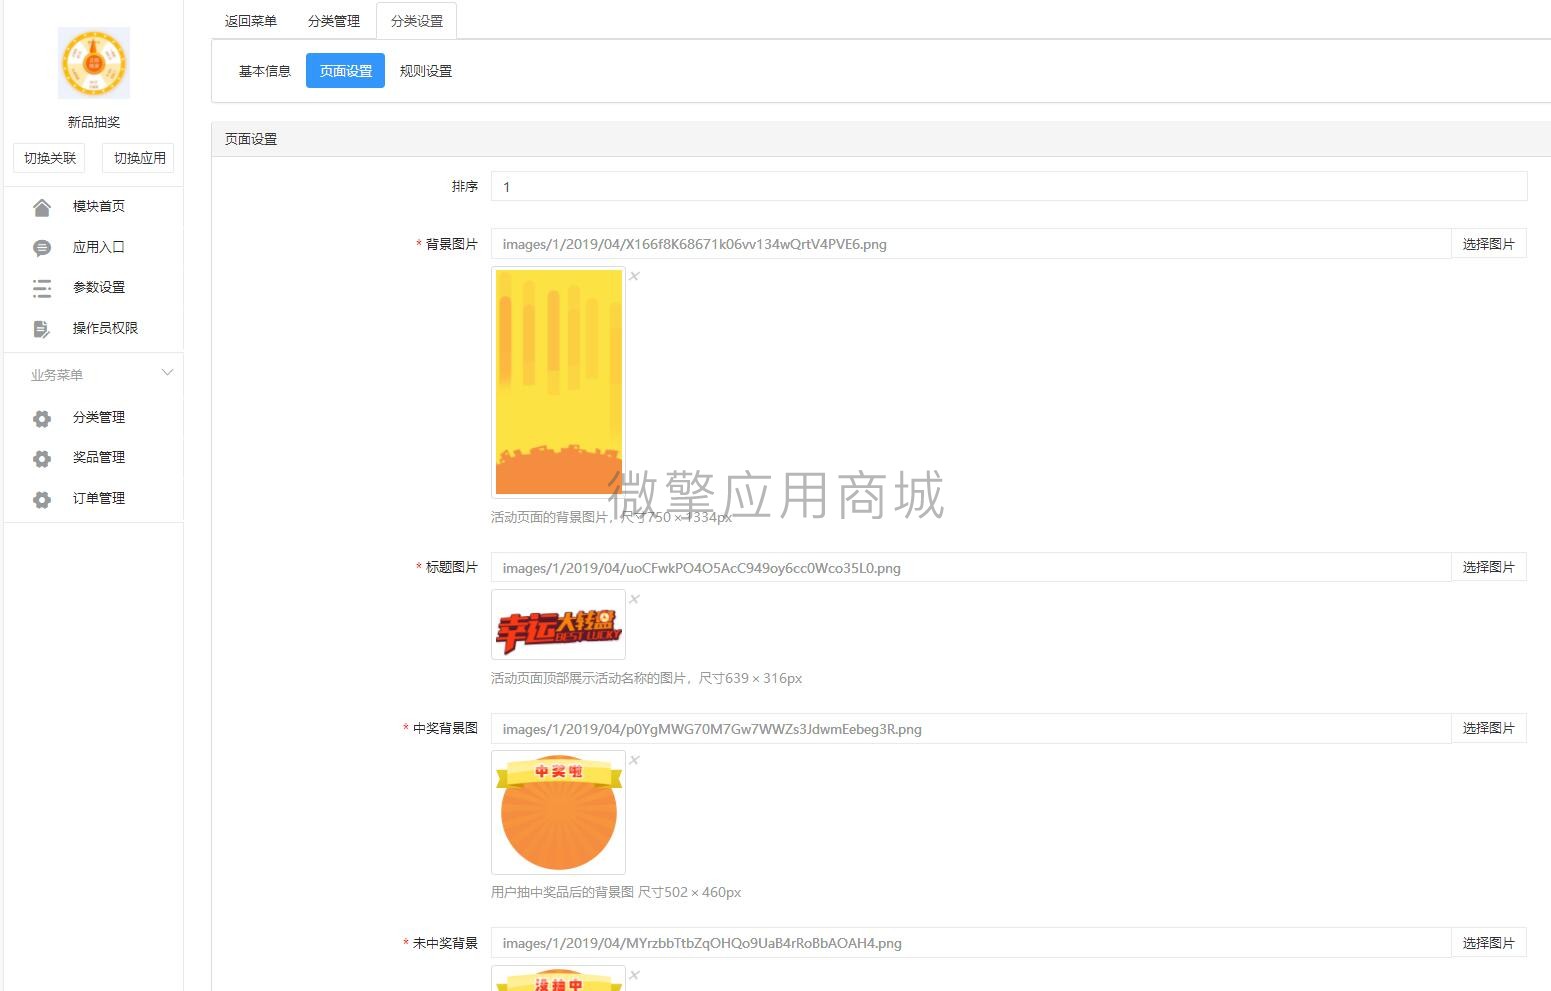This screenshot has height=991, width=1551.
Task: Open the 返回菜单 tab
Action: point(251,21)
